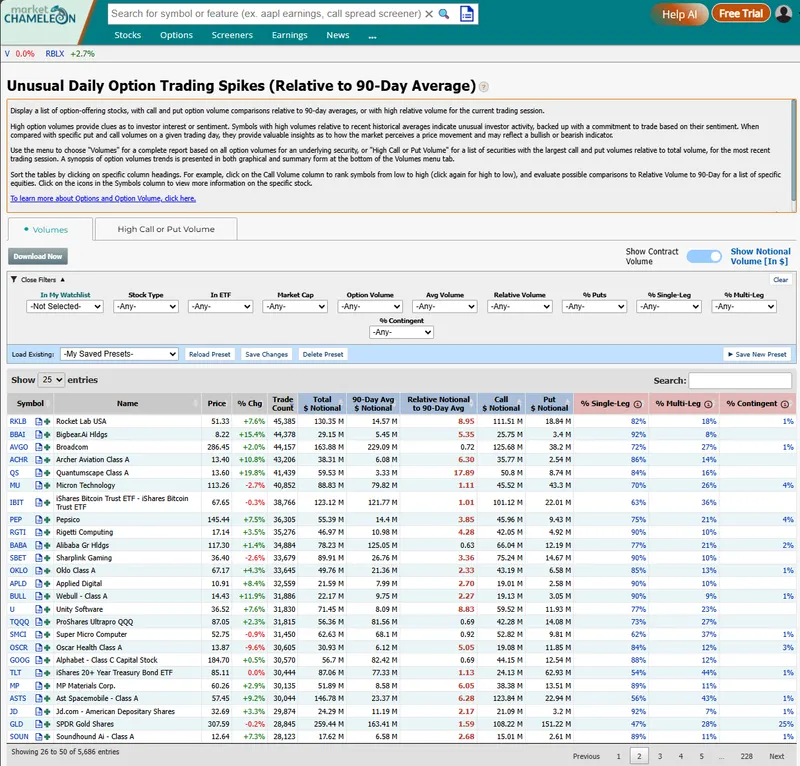Click the help icon next to the page title
800x766 pixels.
(x=484, y=87)
